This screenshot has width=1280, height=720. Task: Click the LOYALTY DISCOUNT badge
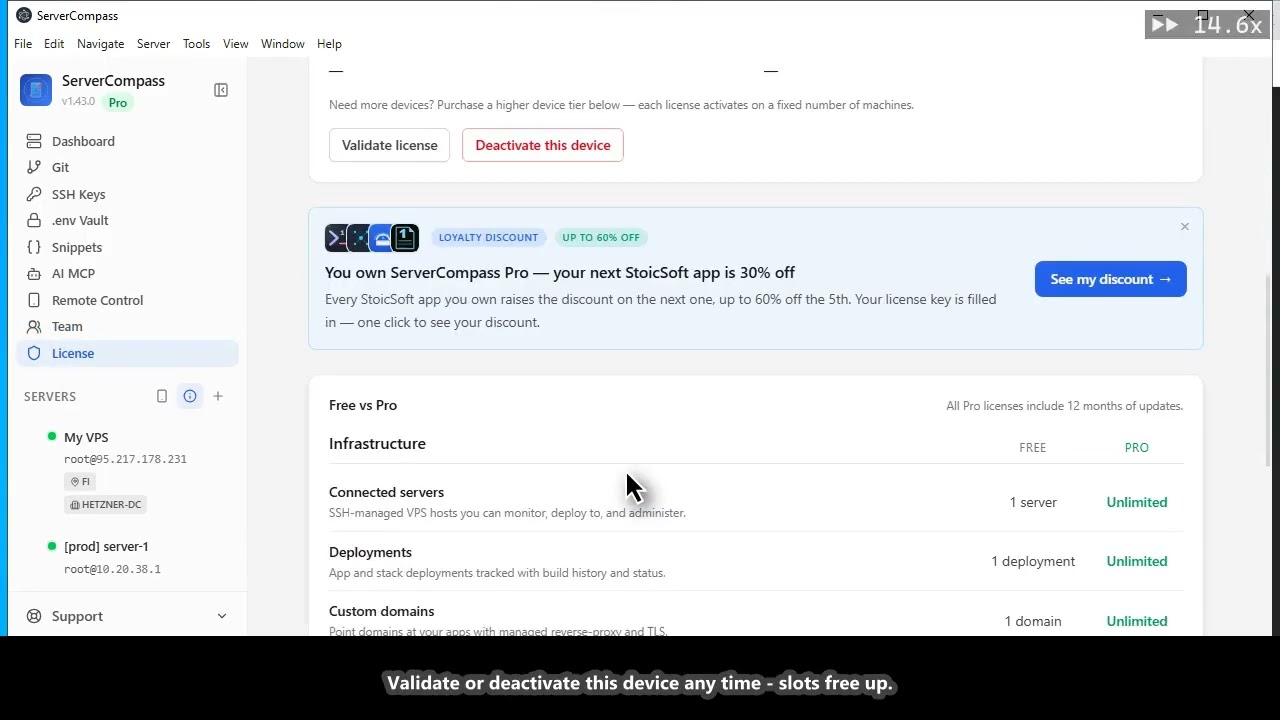(488, 237)
